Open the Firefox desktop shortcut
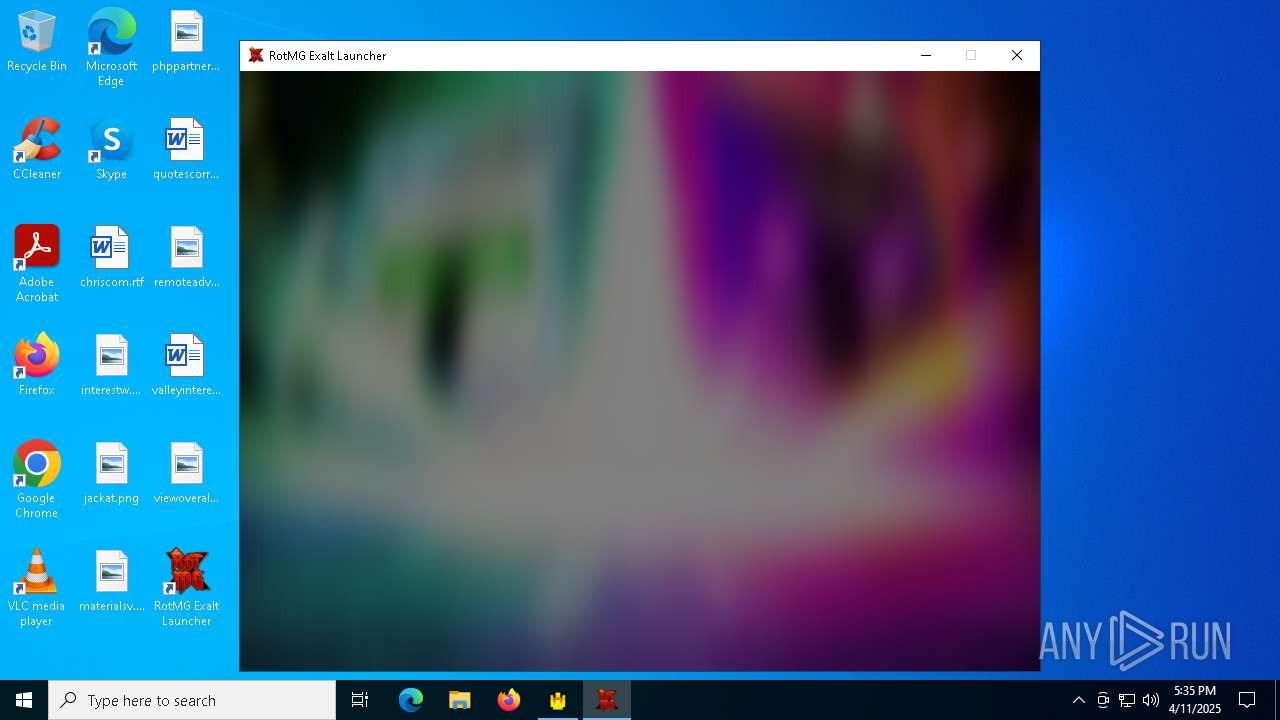Image resolution: width=1280 pixels, height=720 pixels. tap(37, 366)
